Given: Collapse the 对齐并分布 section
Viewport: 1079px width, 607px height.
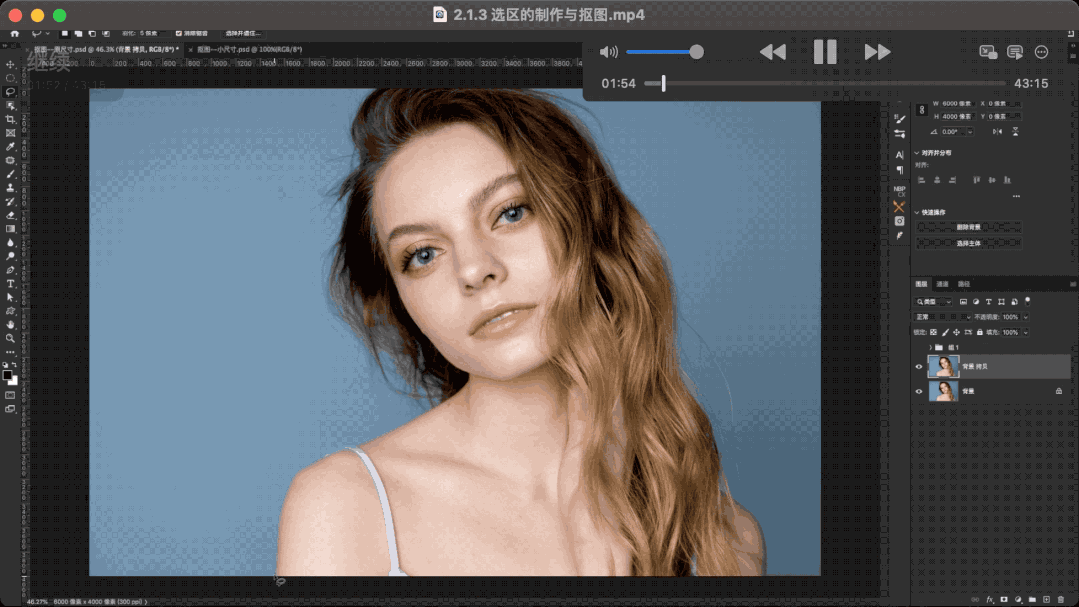Looking at the screenshot, I should pyautogui.click(x=917, y=153).
